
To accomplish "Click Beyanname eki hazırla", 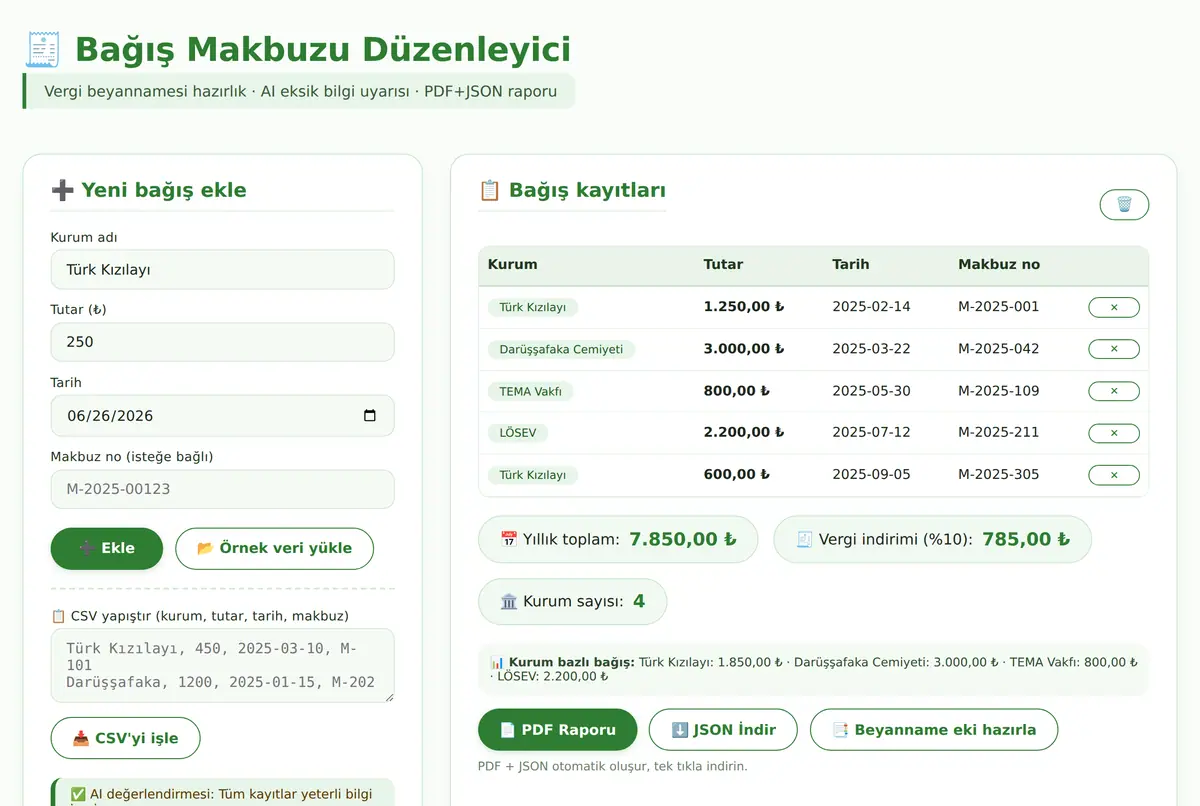I will click(934, 730).
